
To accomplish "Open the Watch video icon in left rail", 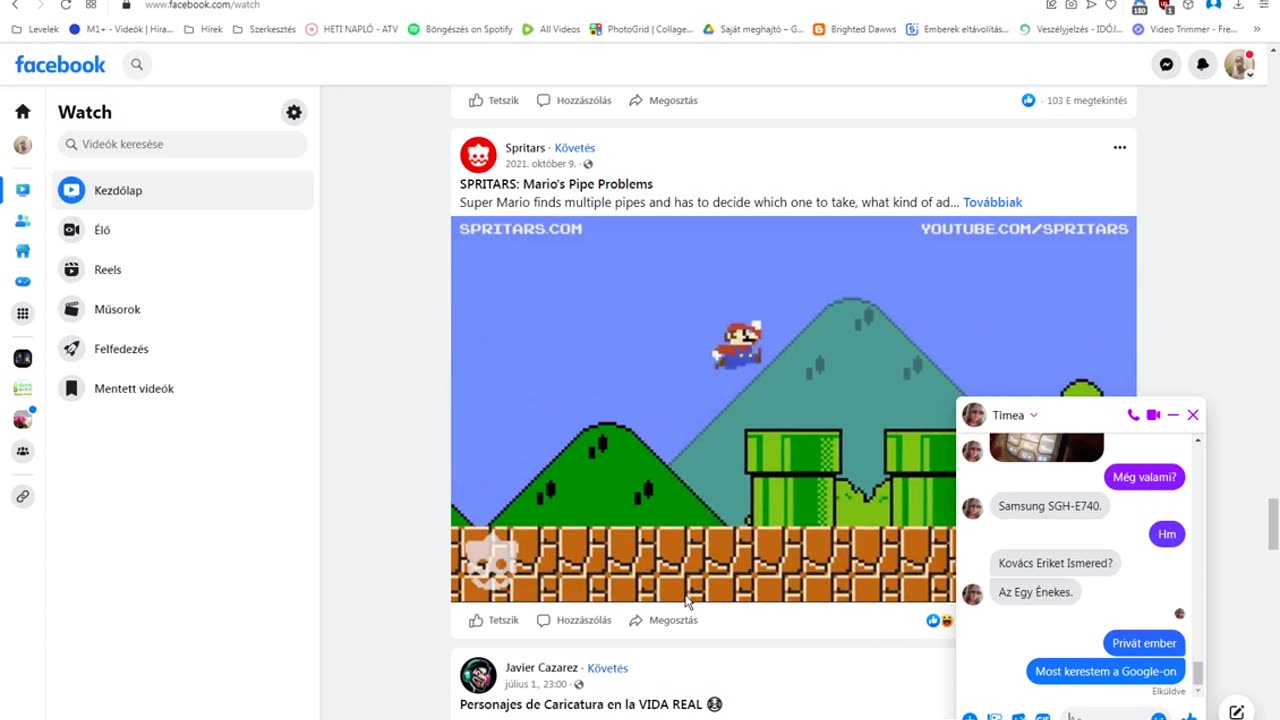I will point(23,190).
